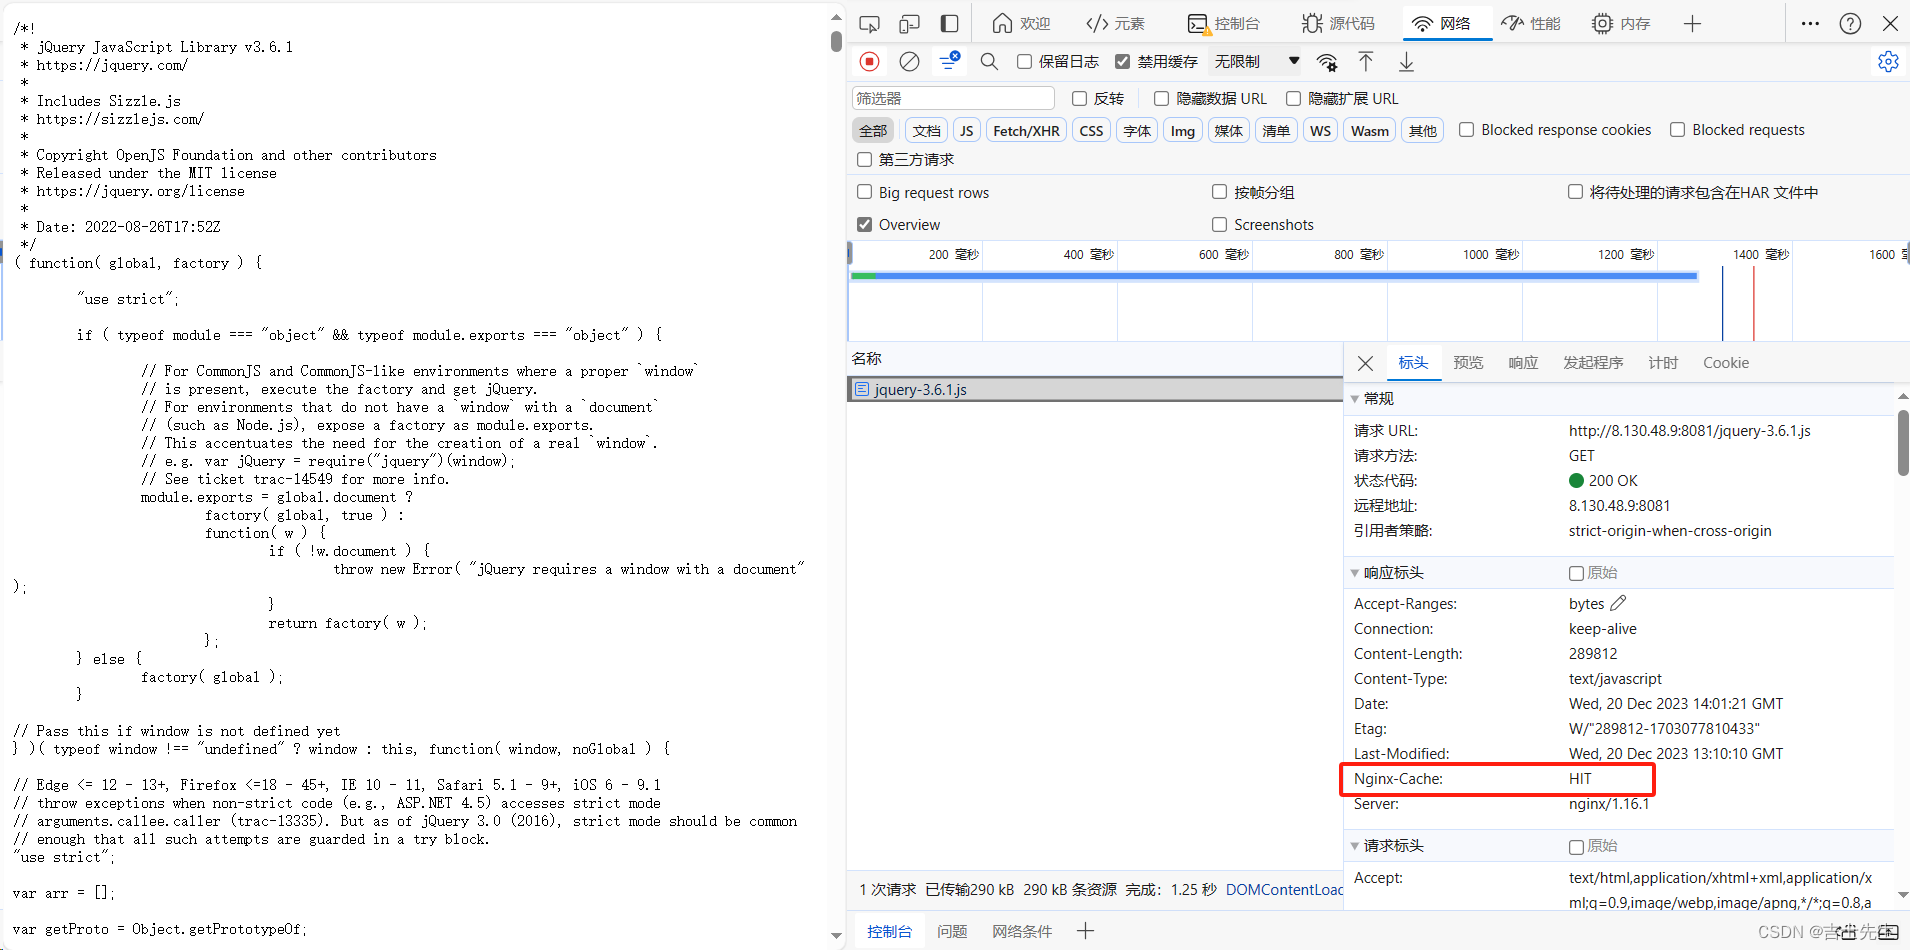Click the filter (筛选器) input field
The image size is (1910, 950).
pos(953,98)
